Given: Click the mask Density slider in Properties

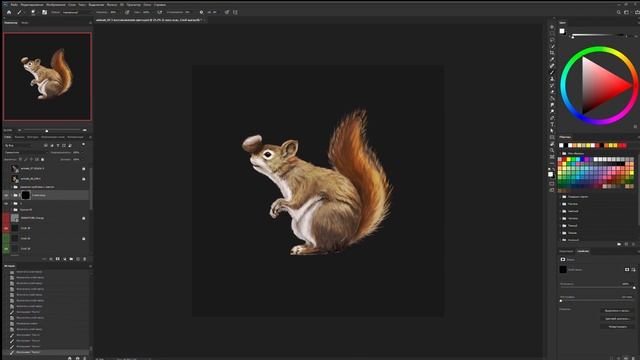Looking at the screenshot, I should click(x=597, y=288).
